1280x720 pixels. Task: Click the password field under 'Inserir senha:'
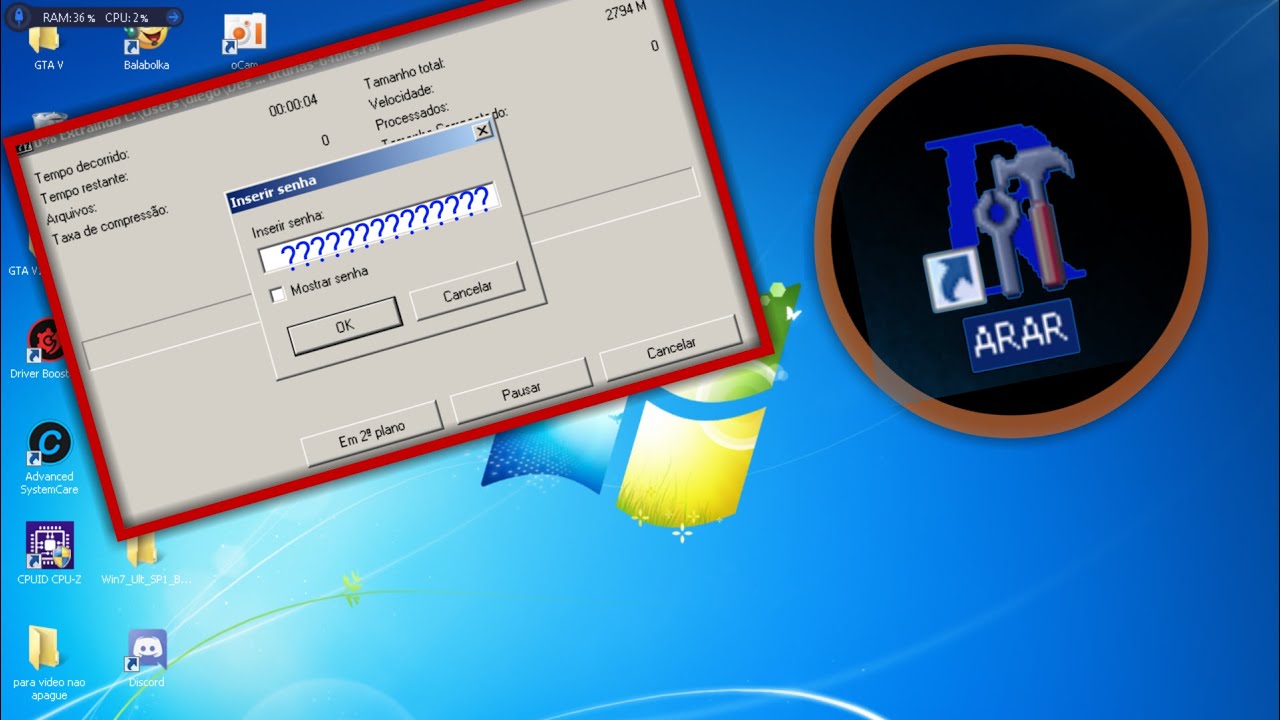pyautogui.click(x=378, y=228)
